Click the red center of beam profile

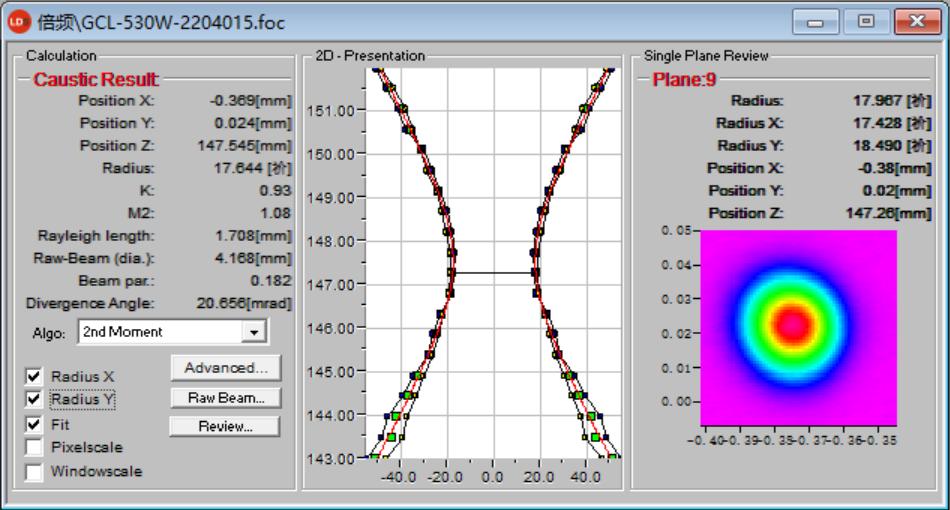[792, 324]
